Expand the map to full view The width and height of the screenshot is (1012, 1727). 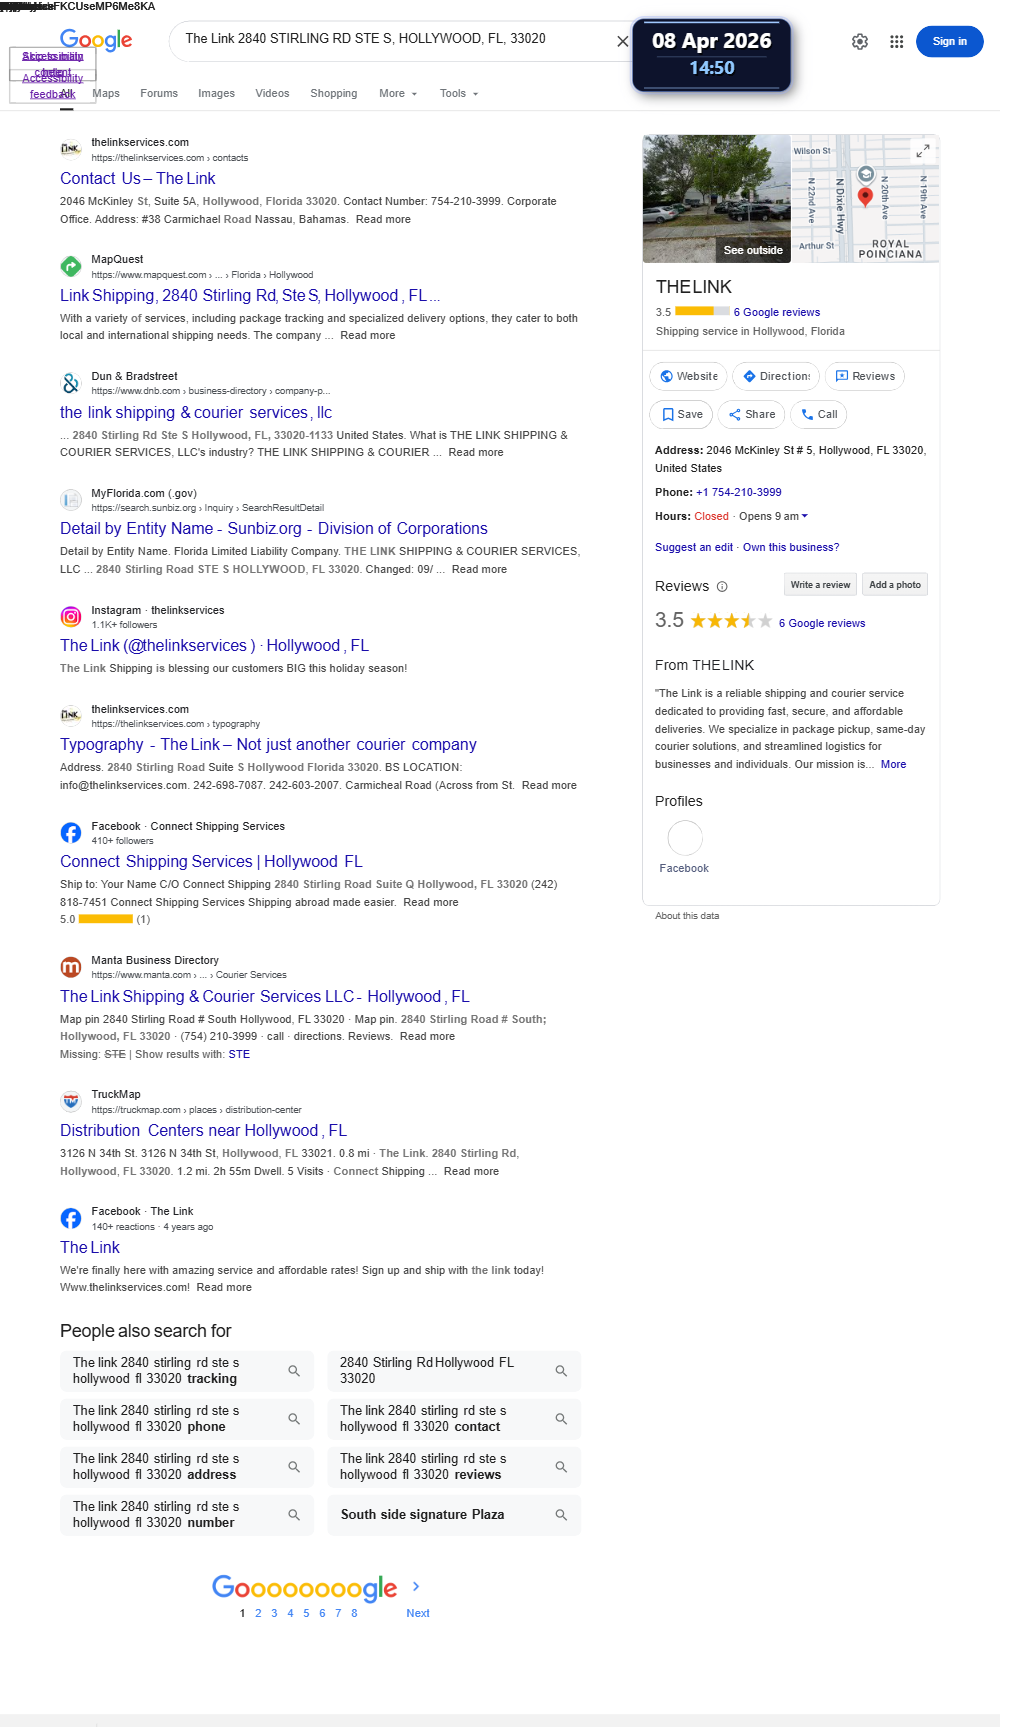(923, 151)
